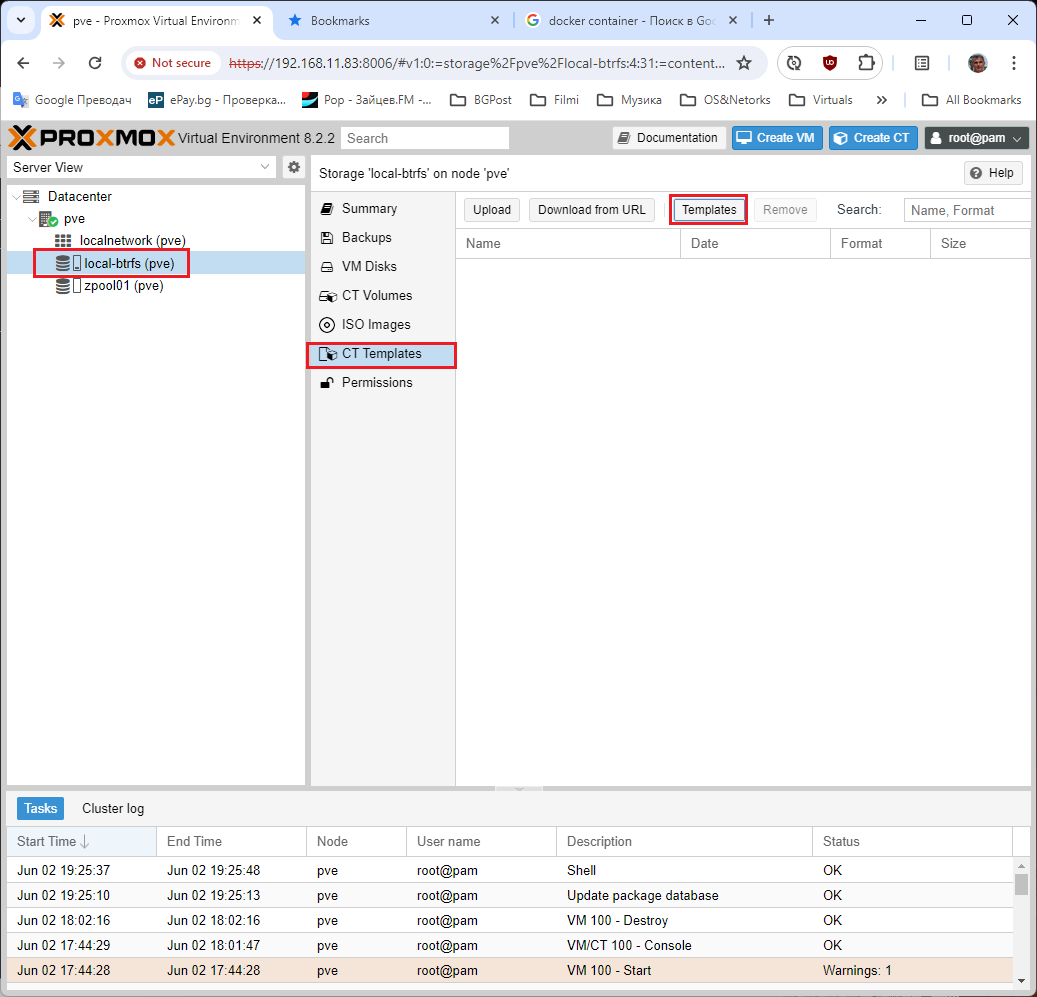Open the root@pam user menu
The image size is (1037, 997).
click(976, 138)
